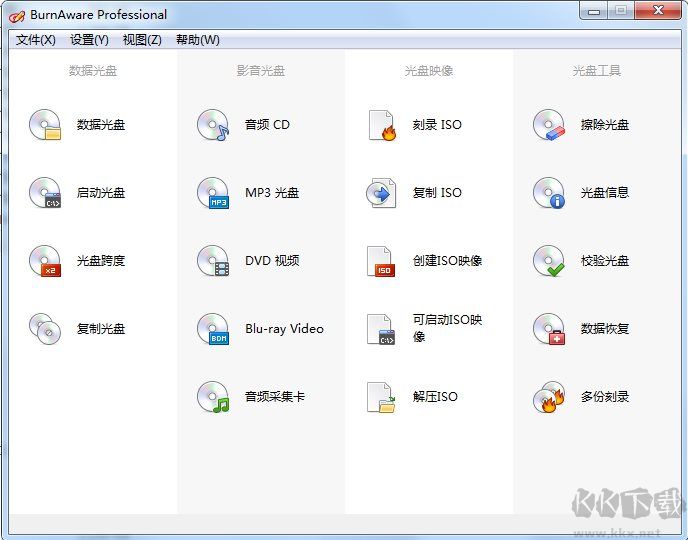Click the 刻录 ISO label
The height and width of the screenshot is (540, 688).
click(x=437, y=125)
